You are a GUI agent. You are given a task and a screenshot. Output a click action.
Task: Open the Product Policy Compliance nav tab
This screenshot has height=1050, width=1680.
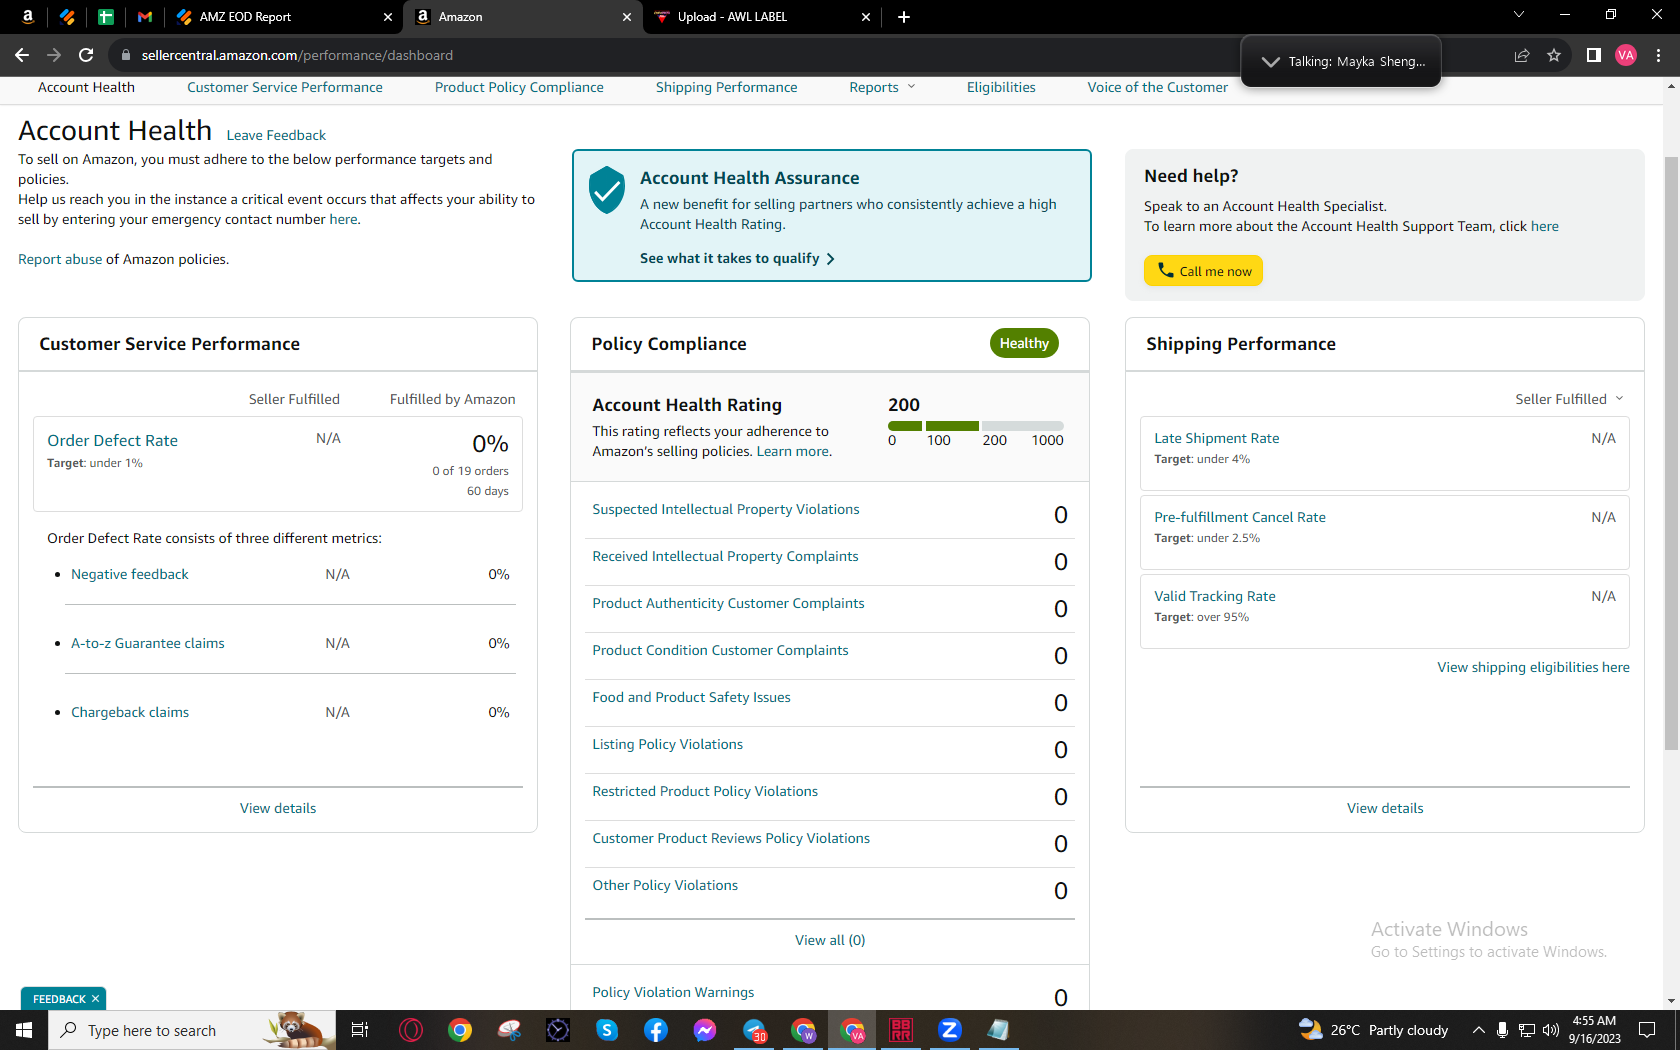tap(519, 88)
